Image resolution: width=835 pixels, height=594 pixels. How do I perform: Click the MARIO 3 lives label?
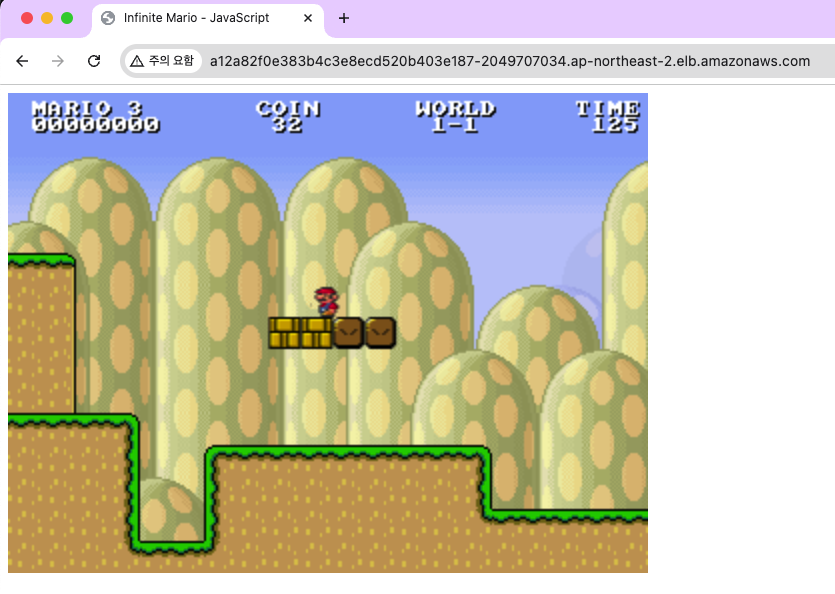click(87, 108)
